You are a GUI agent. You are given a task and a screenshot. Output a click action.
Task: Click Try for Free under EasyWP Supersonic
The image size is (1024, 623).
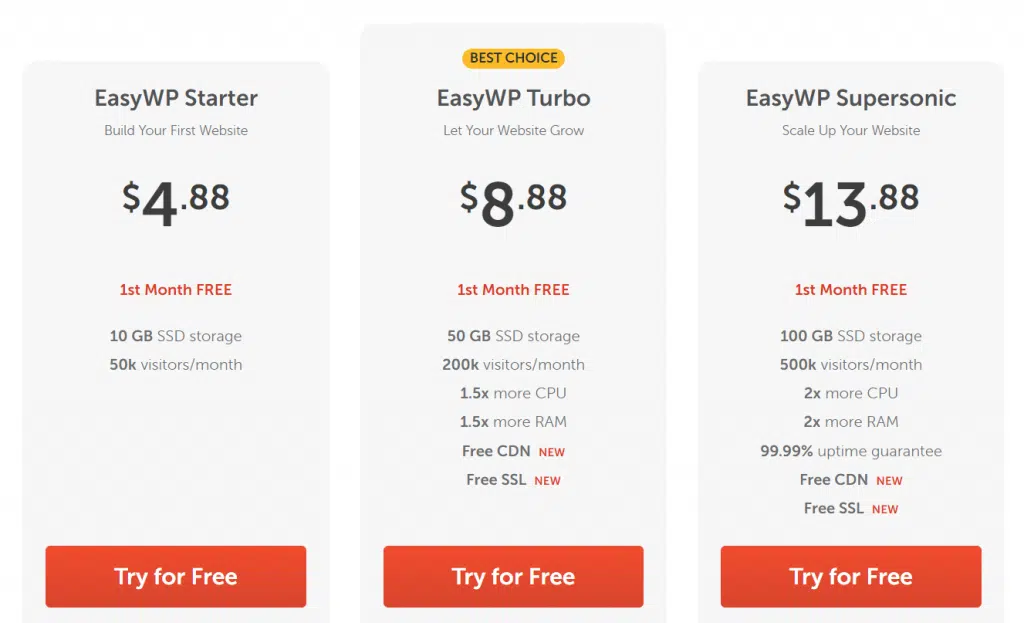[x=851, y=577]
